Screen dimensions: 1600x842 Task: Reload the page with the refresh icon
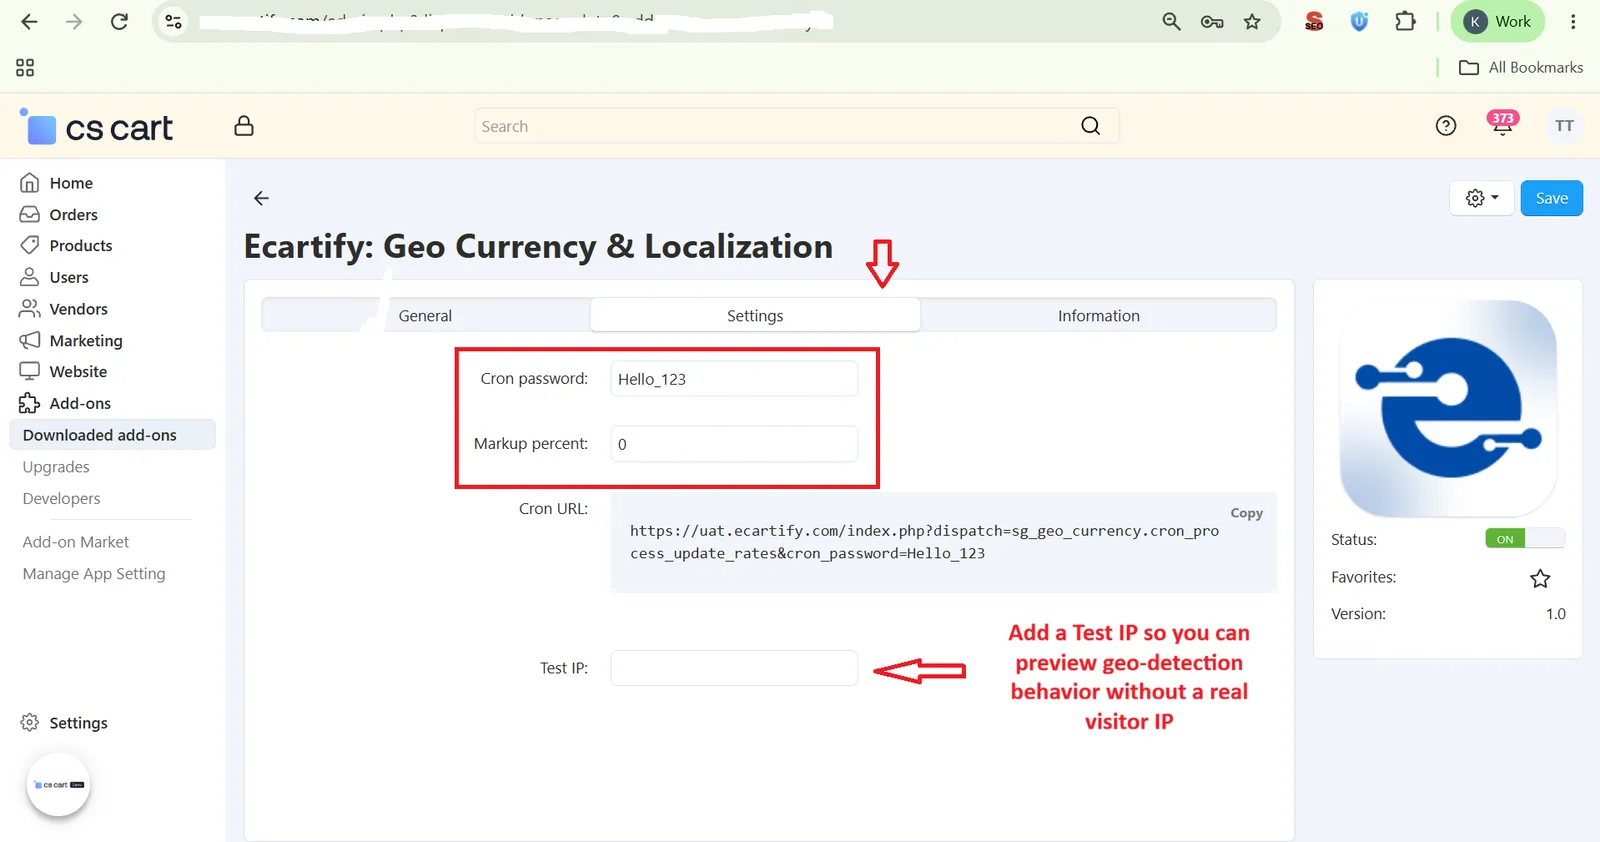119,21
